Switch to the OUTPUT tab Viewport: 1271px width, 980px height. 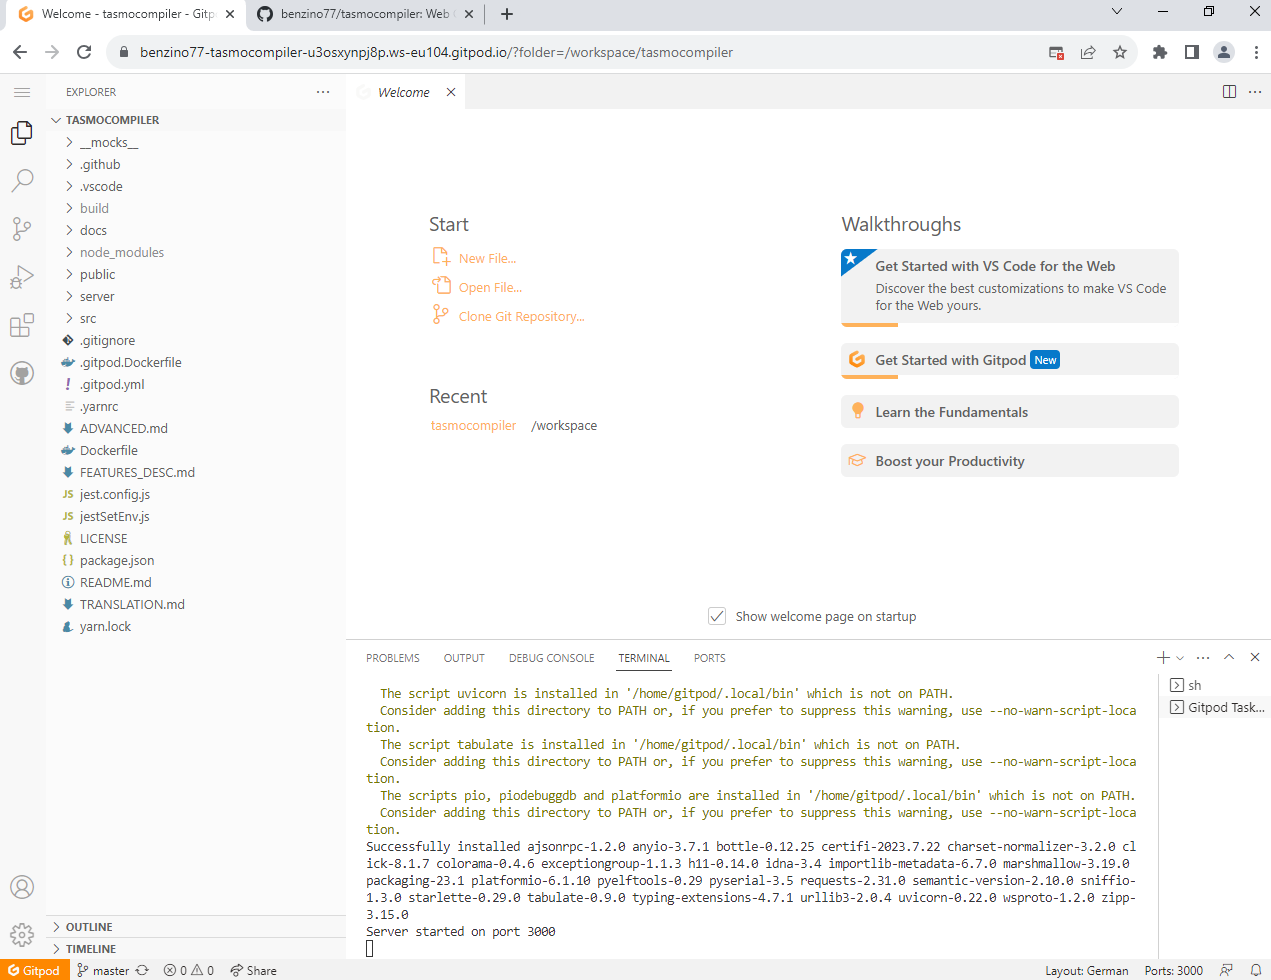tap(464, 658)
